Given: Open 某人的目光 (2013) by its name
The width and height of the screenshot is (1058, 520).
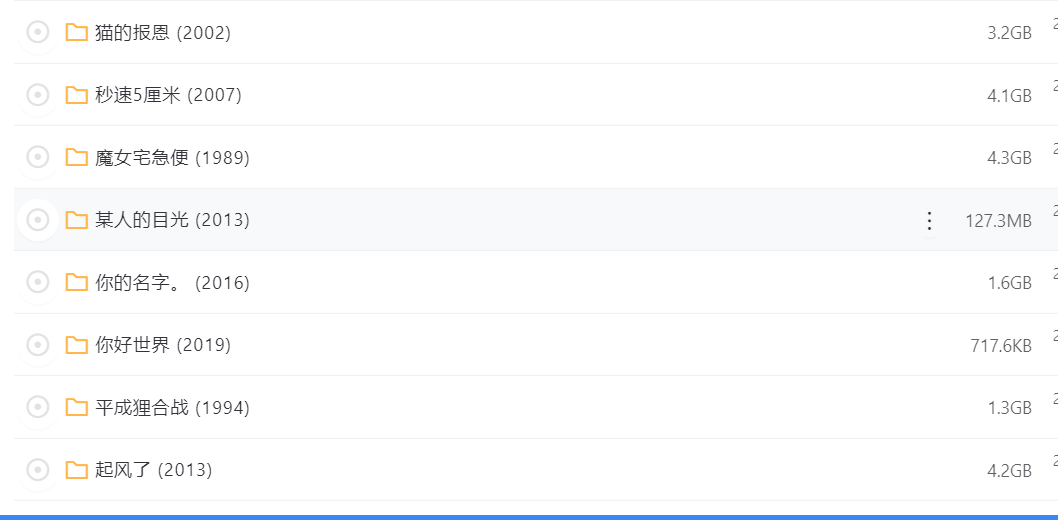Looking at the screenshot, I should 172,220.
